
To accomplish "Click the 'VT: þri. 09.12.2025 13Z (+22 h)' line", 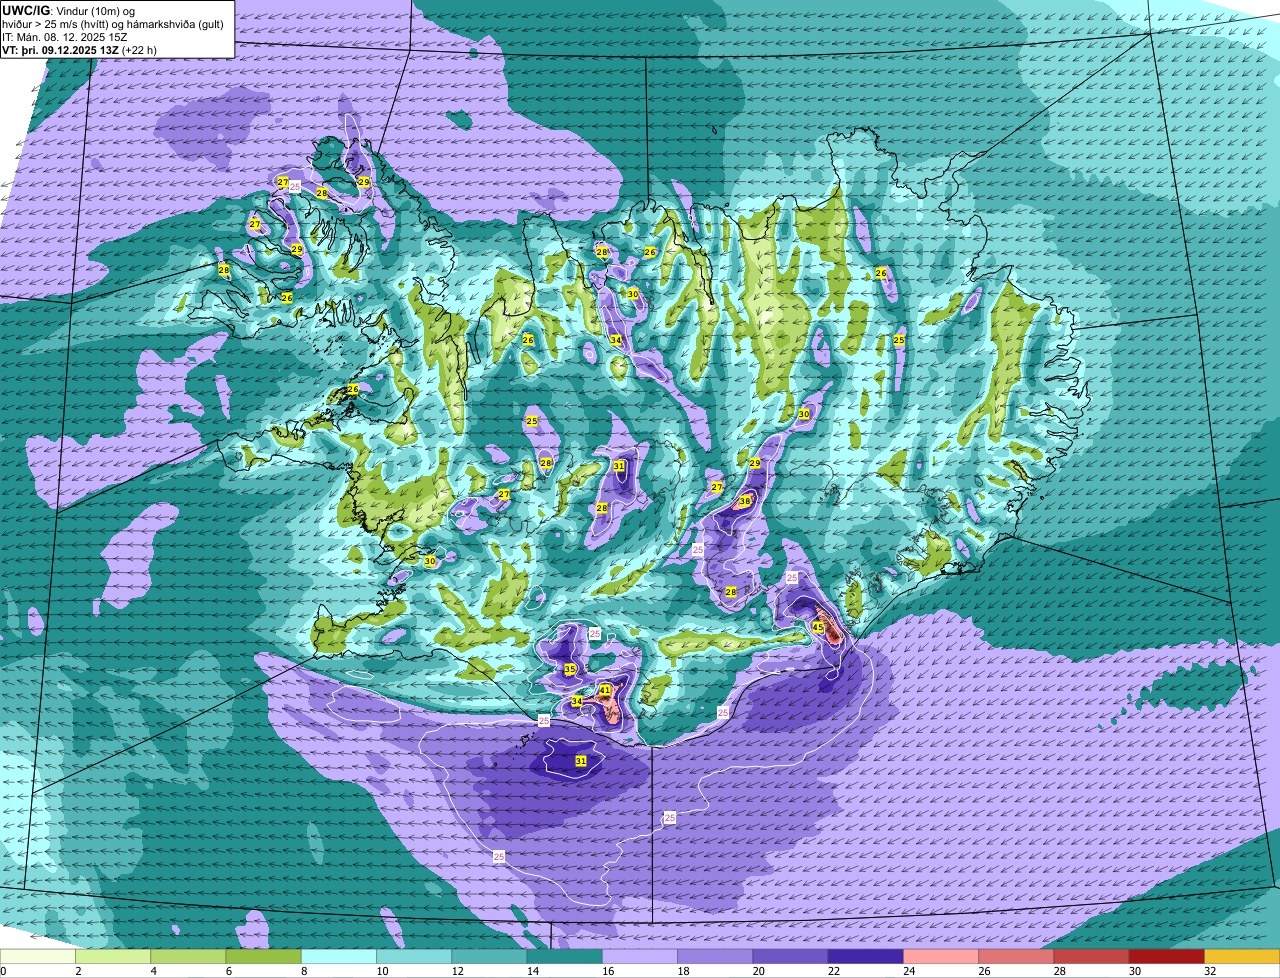I will pyautogui.click(x=80, y=50).
